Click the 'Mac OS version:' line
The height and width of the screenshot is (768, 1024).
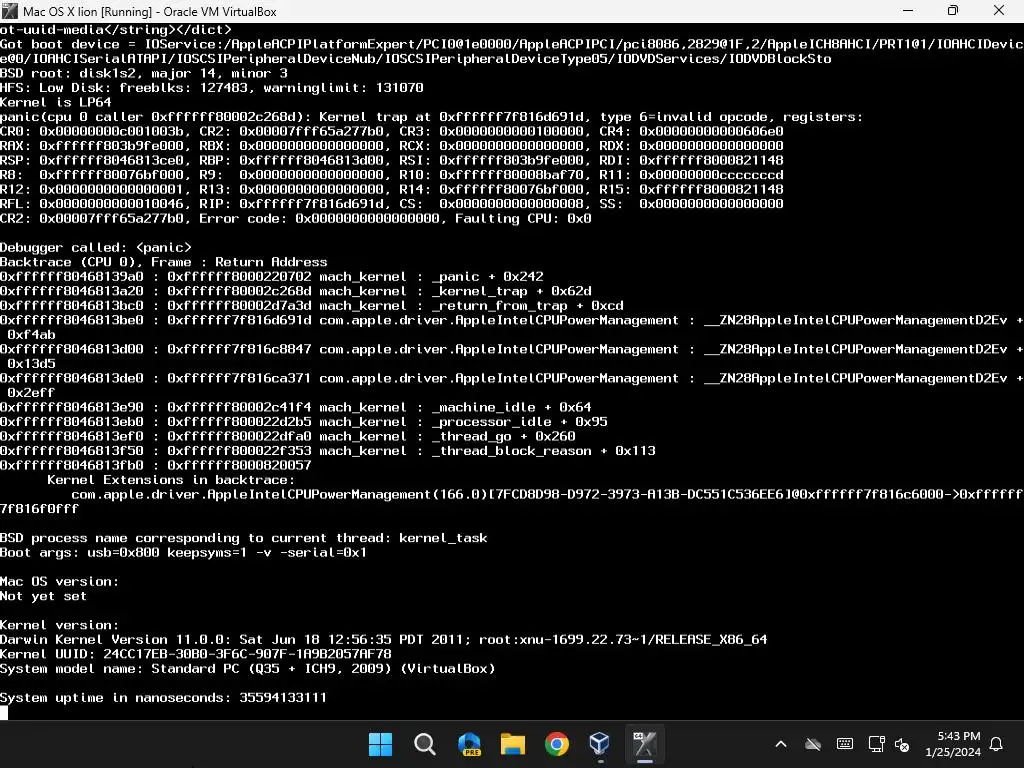(59, 581)
